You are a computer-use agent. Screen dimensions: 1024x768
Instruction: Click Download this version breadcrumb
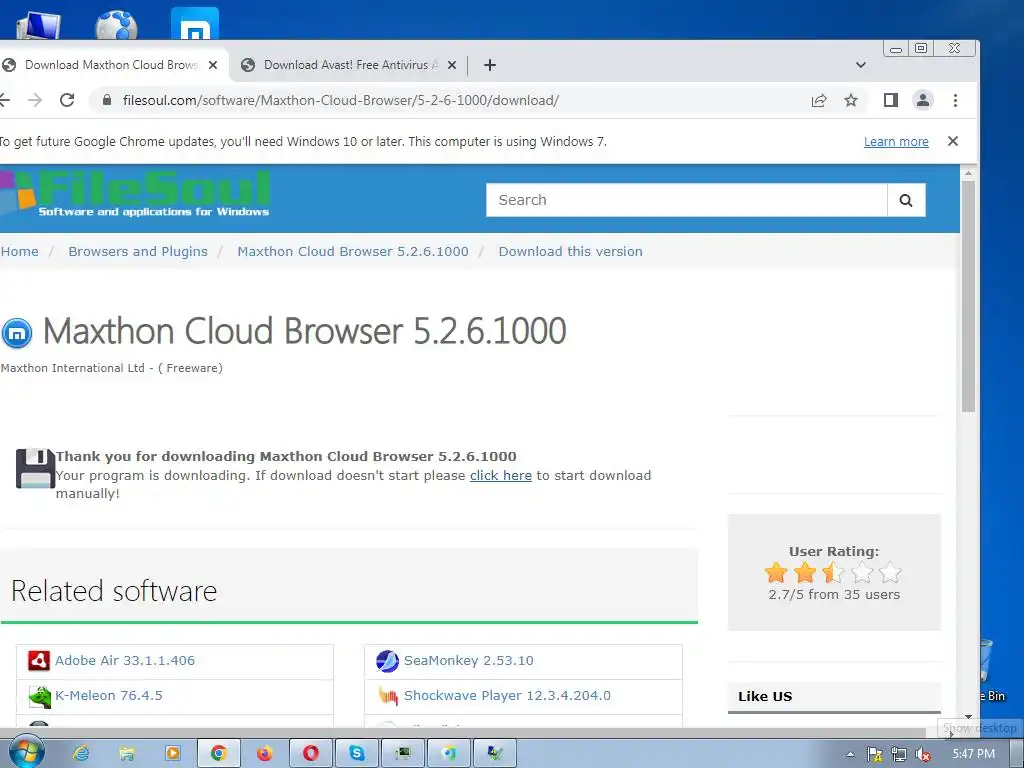point(571,251)
